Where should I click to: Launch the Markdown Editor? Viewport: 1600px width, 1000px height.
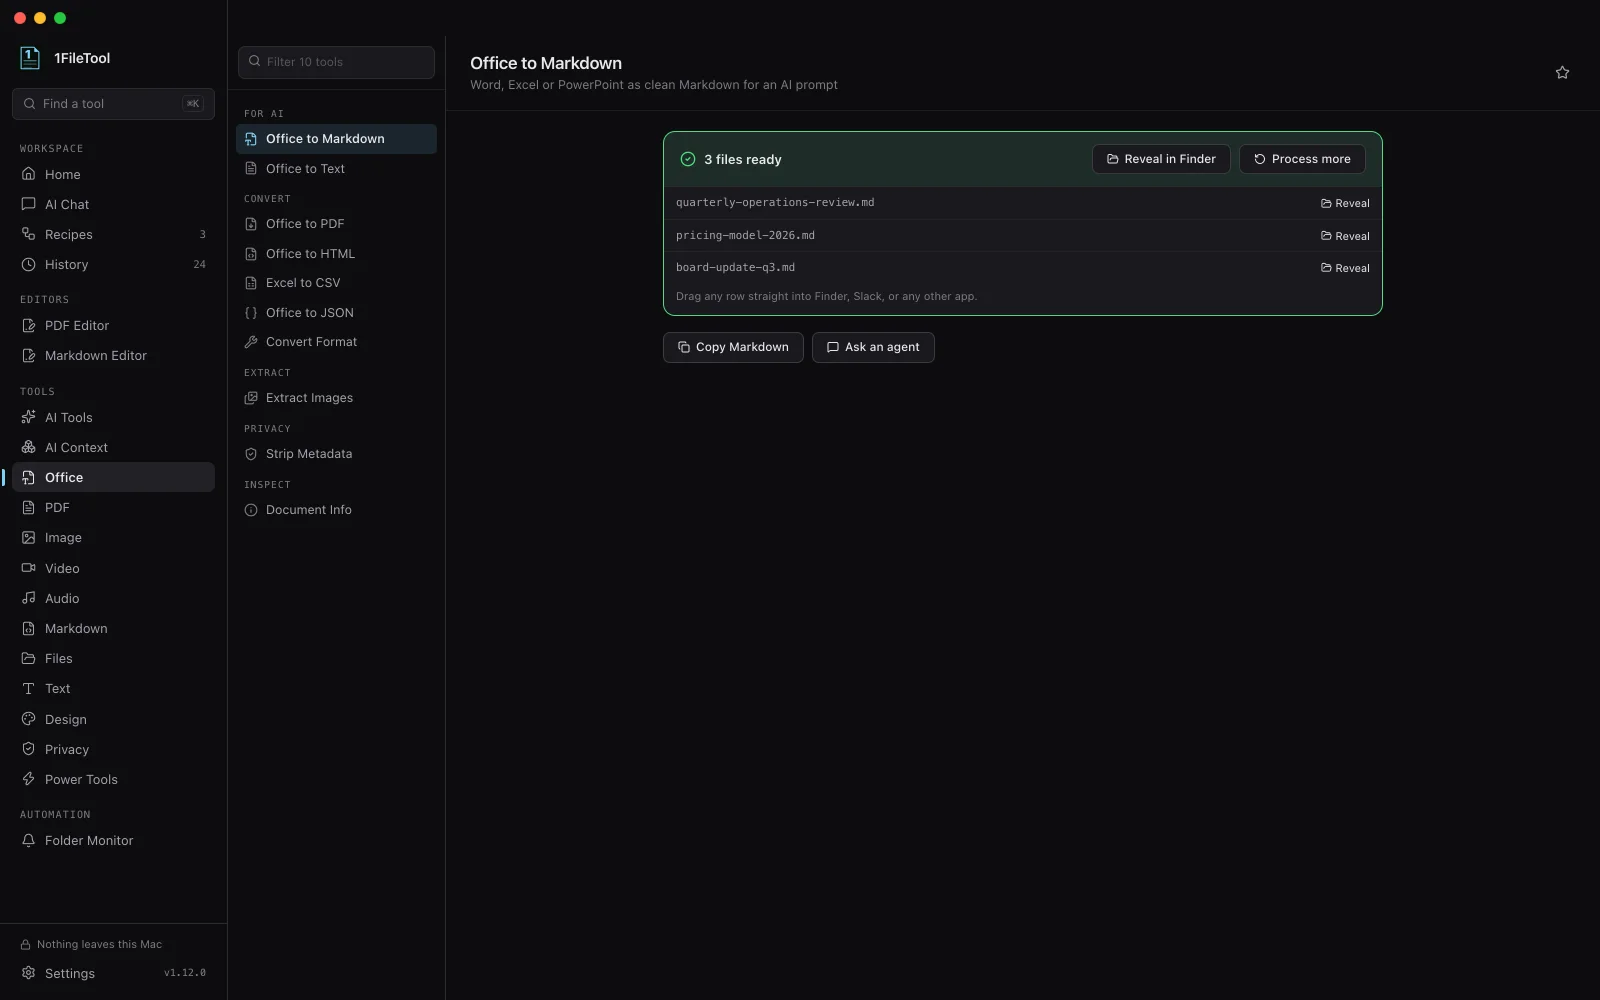113,355
